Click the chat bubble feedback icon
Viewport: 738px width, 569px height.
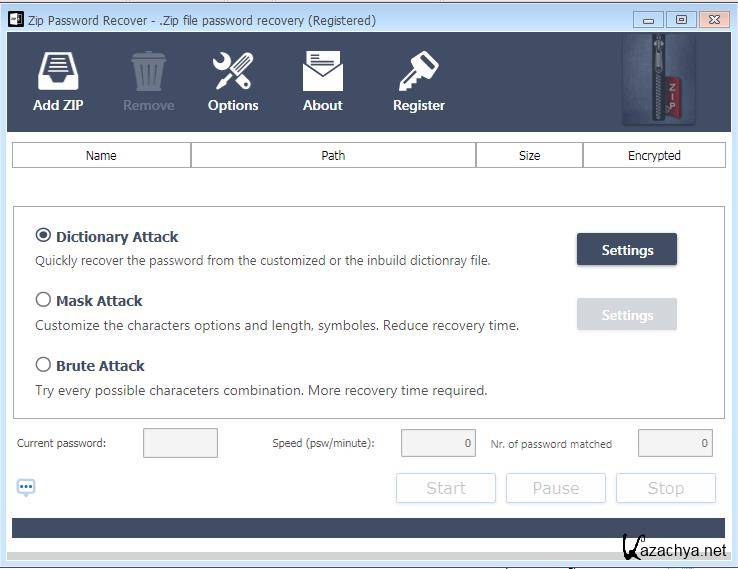point(26,487)
